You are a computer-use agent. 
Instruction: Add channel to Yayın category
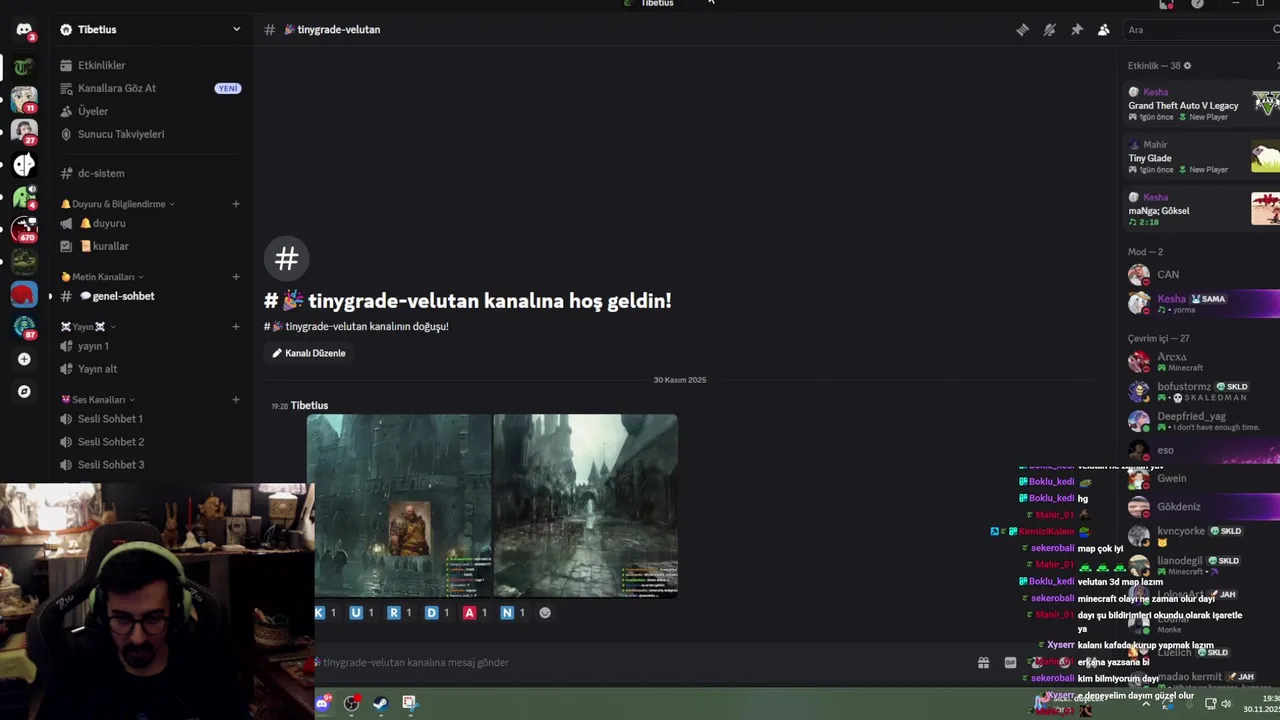(236, 327)
